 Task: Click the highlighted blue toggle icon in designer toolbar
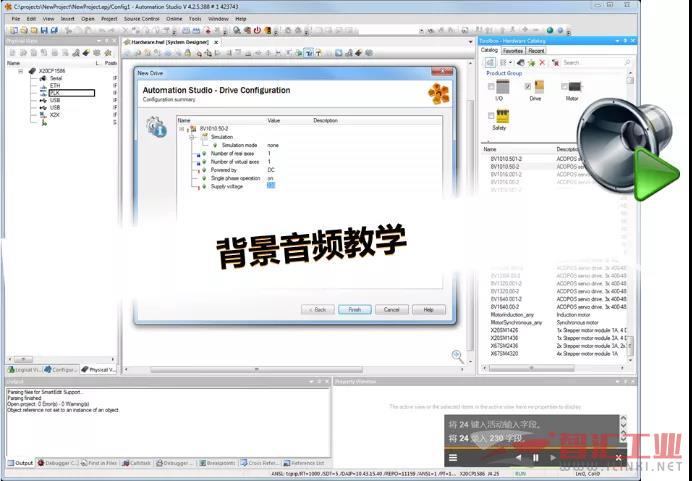309,53
